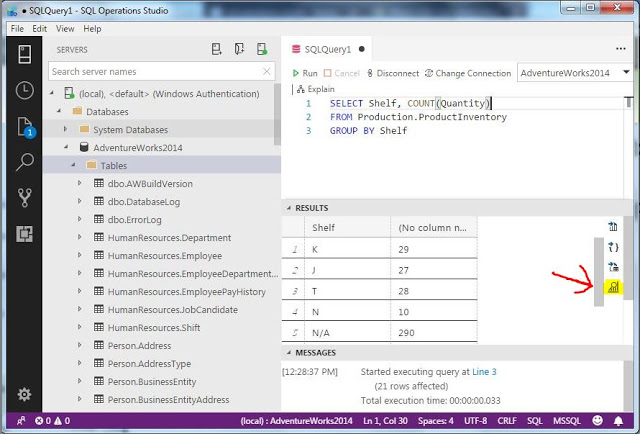Viewport: 640px width, 434px height.
Task: Select the cell with value 290
Action: (x=434, y=332)
